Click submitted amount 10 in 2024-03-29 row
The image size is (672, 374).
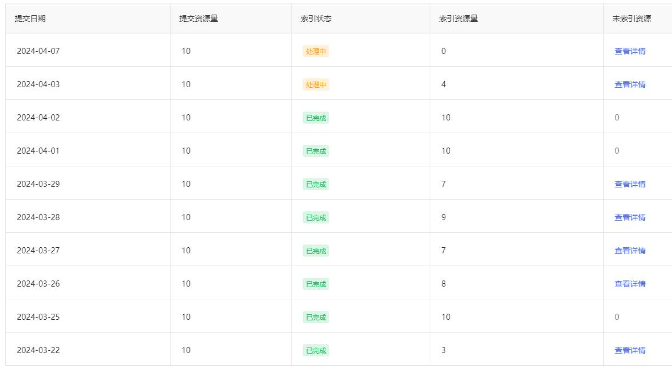(x=186, y=184)
